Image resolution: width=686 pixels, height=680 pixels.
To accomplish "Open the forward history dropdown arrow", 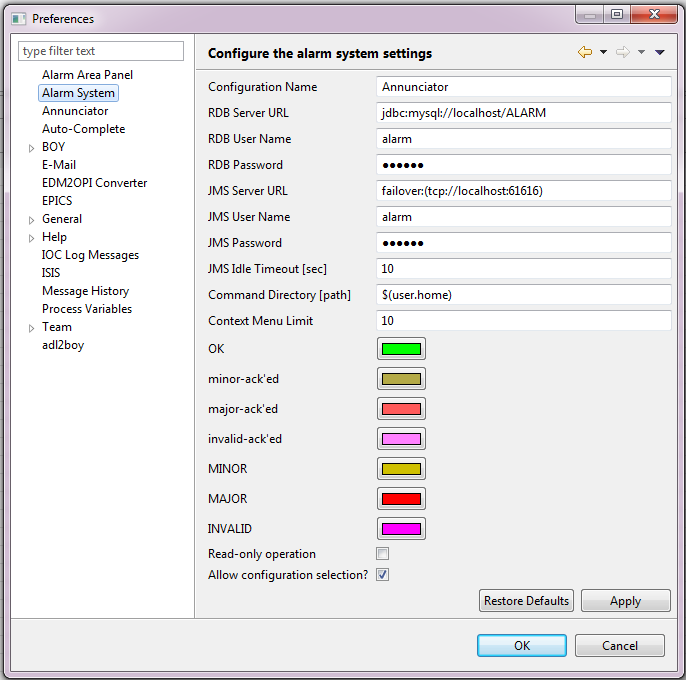I will pos(641,52).
